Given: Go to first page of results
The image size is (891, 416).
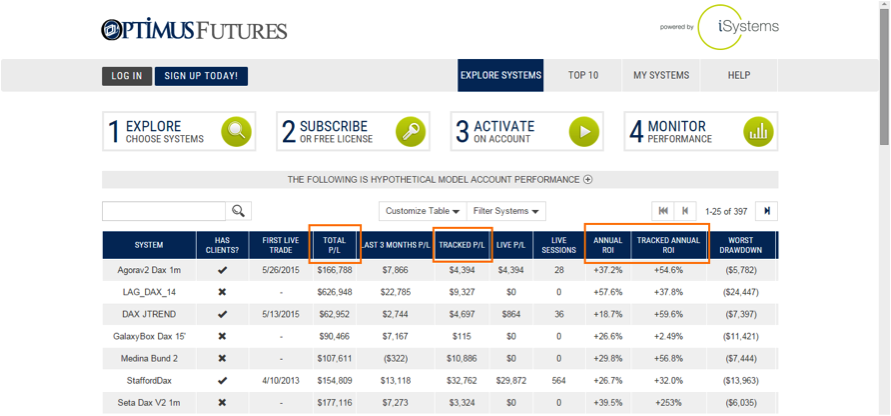Looking at the screenshot, I should tap(663, 211).
